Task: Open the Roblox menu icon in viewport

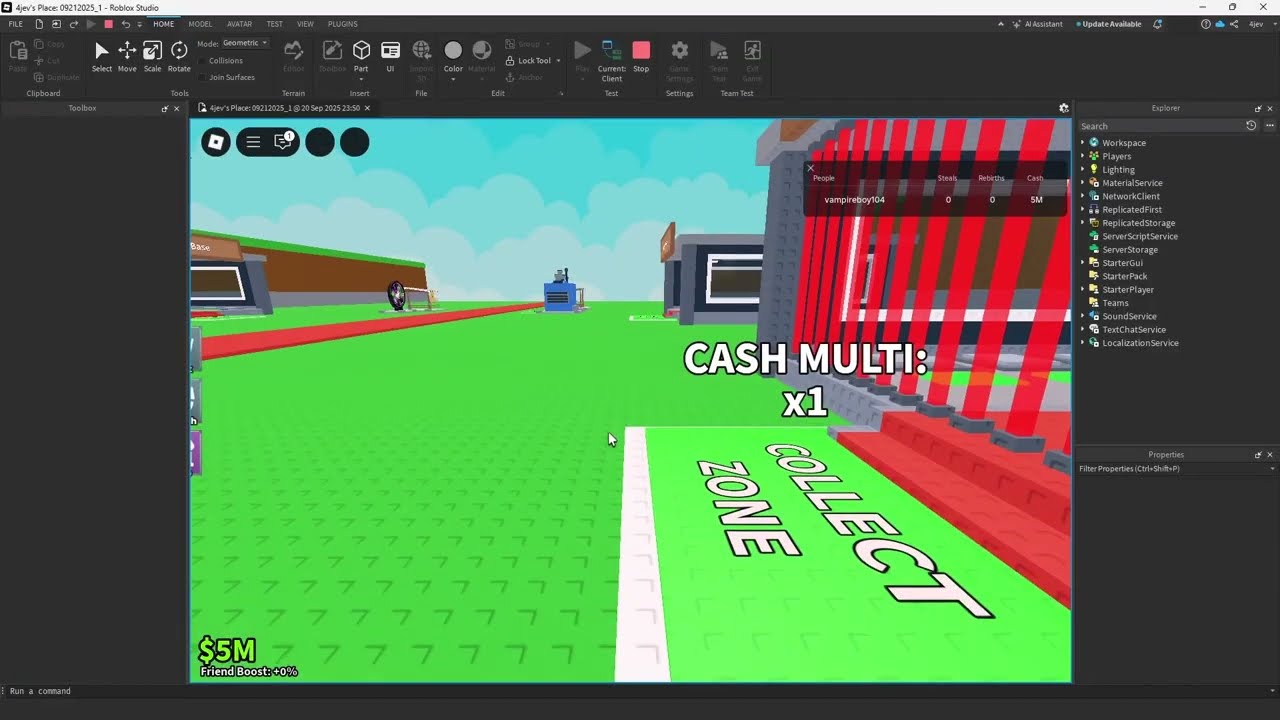Action: click(216, 142)
